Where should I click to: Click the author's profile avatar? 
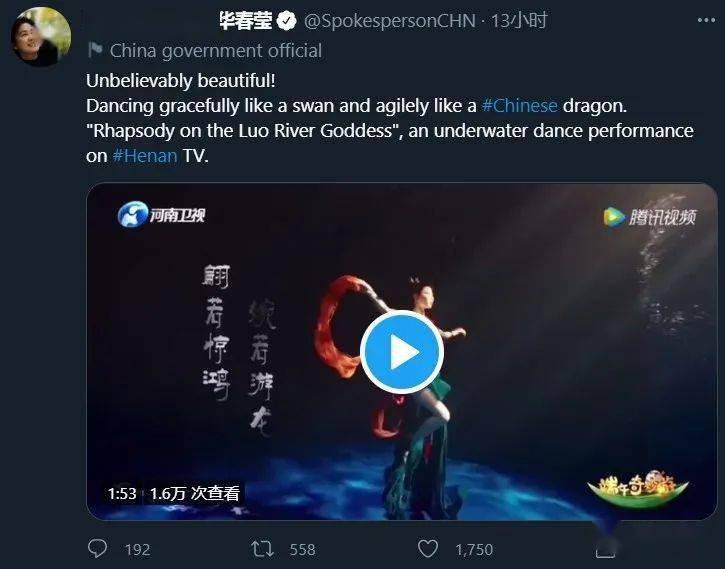point(41,37)
